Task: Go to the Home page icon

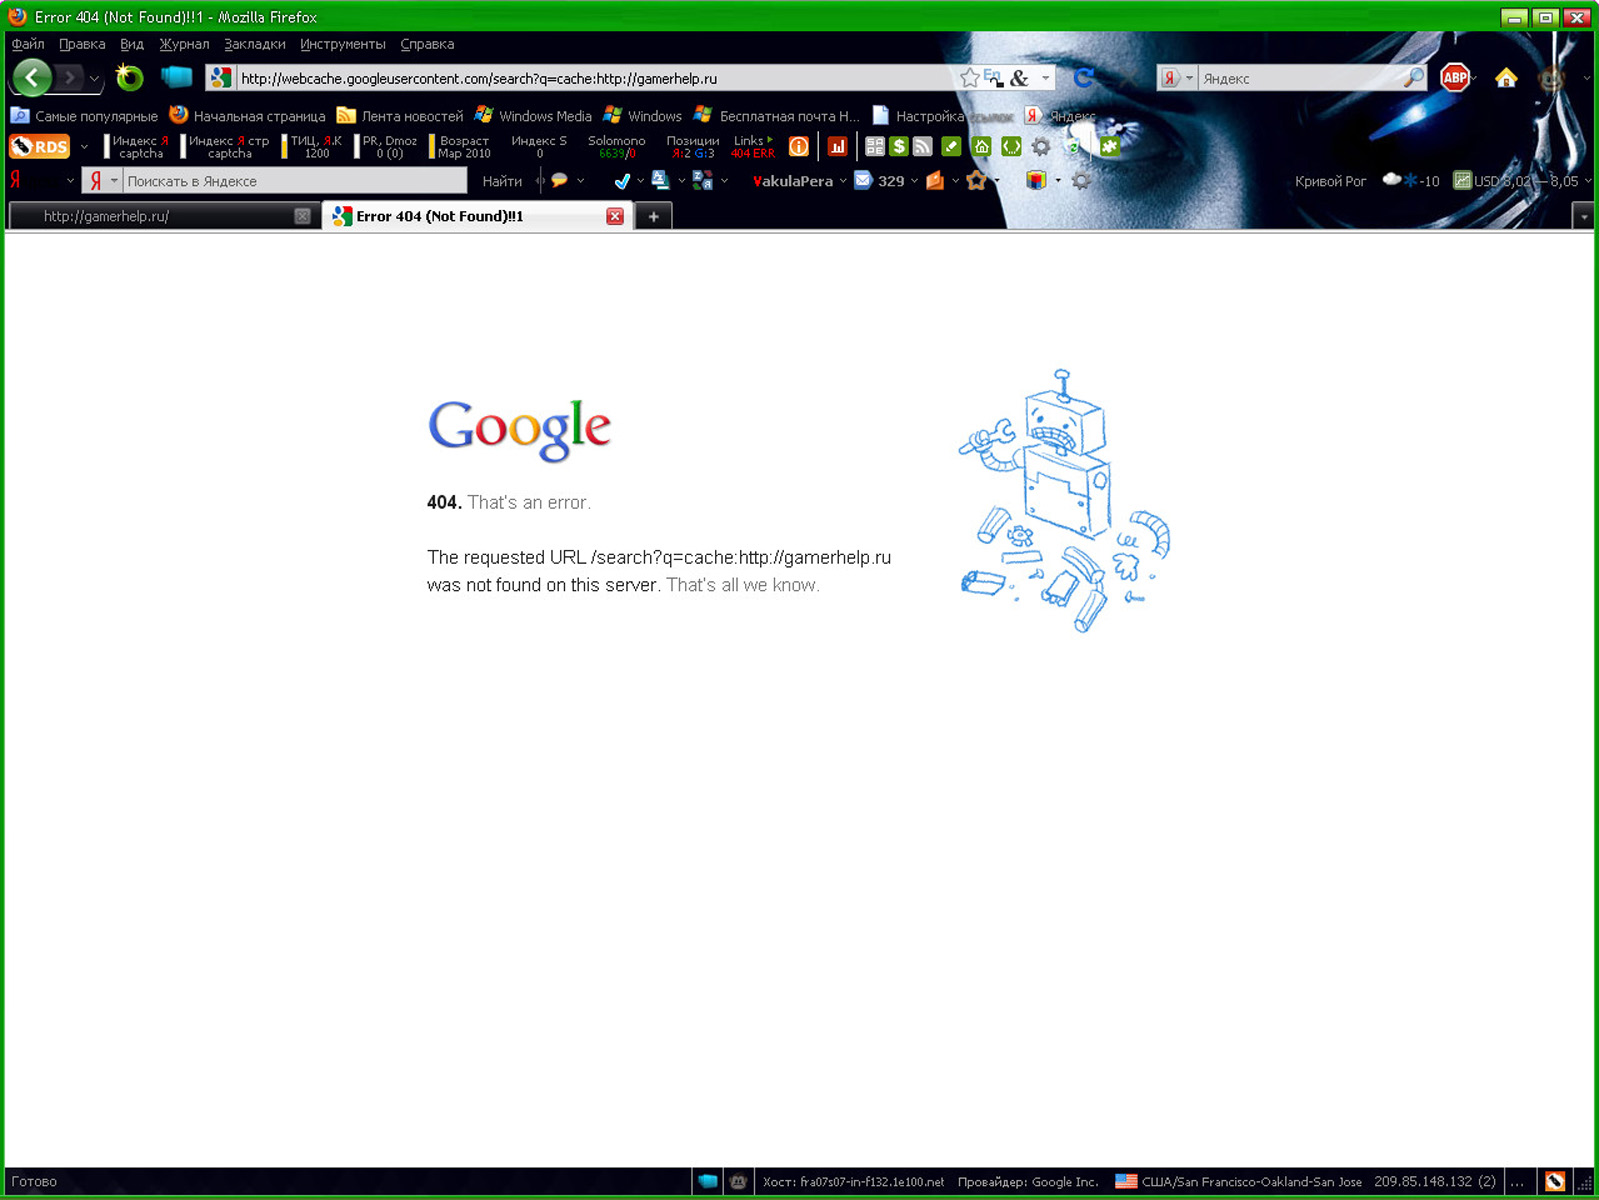Action: [1506, 77]
